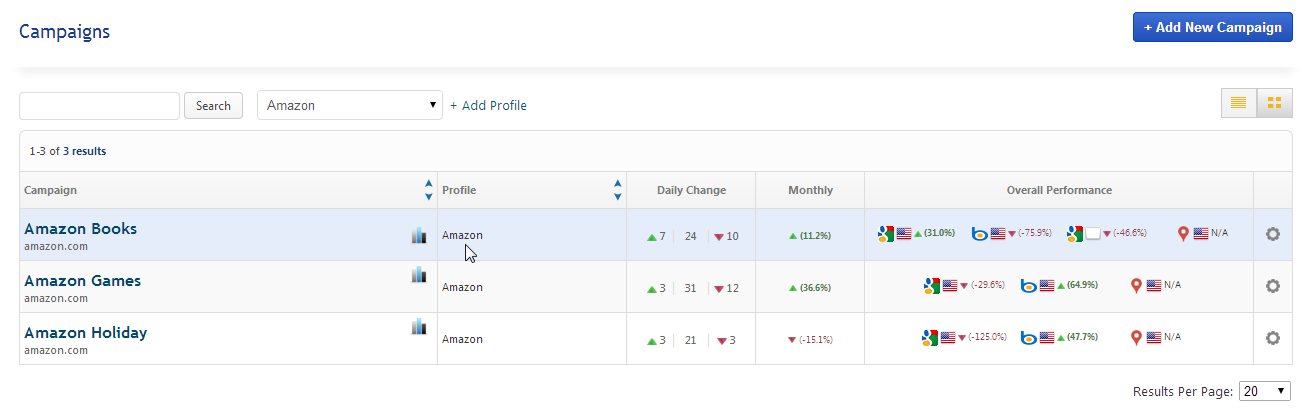This screenshot has width=1302, height=413.
Task: Open settings gear for Amazon Holiday
Action: click(x=1273, y=338)
